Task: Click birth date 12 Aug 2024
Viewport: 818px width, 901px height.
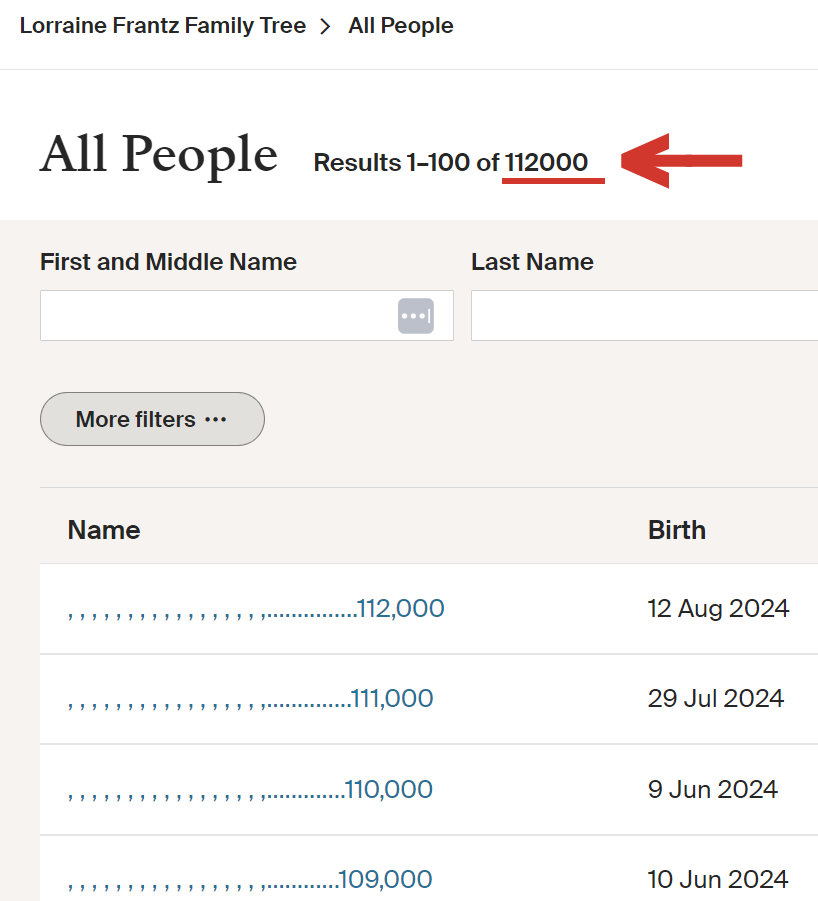Action: [718, 608]
